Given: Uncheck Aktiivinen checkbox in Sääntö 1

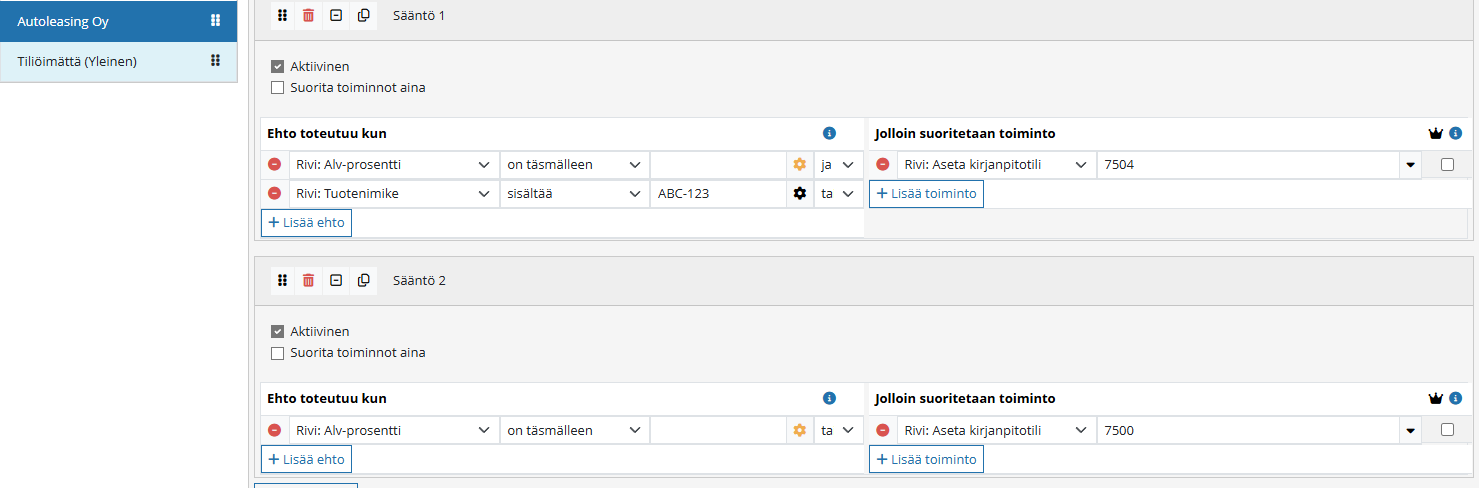Looking at the screenshot, I should click(x=278, y=67).
